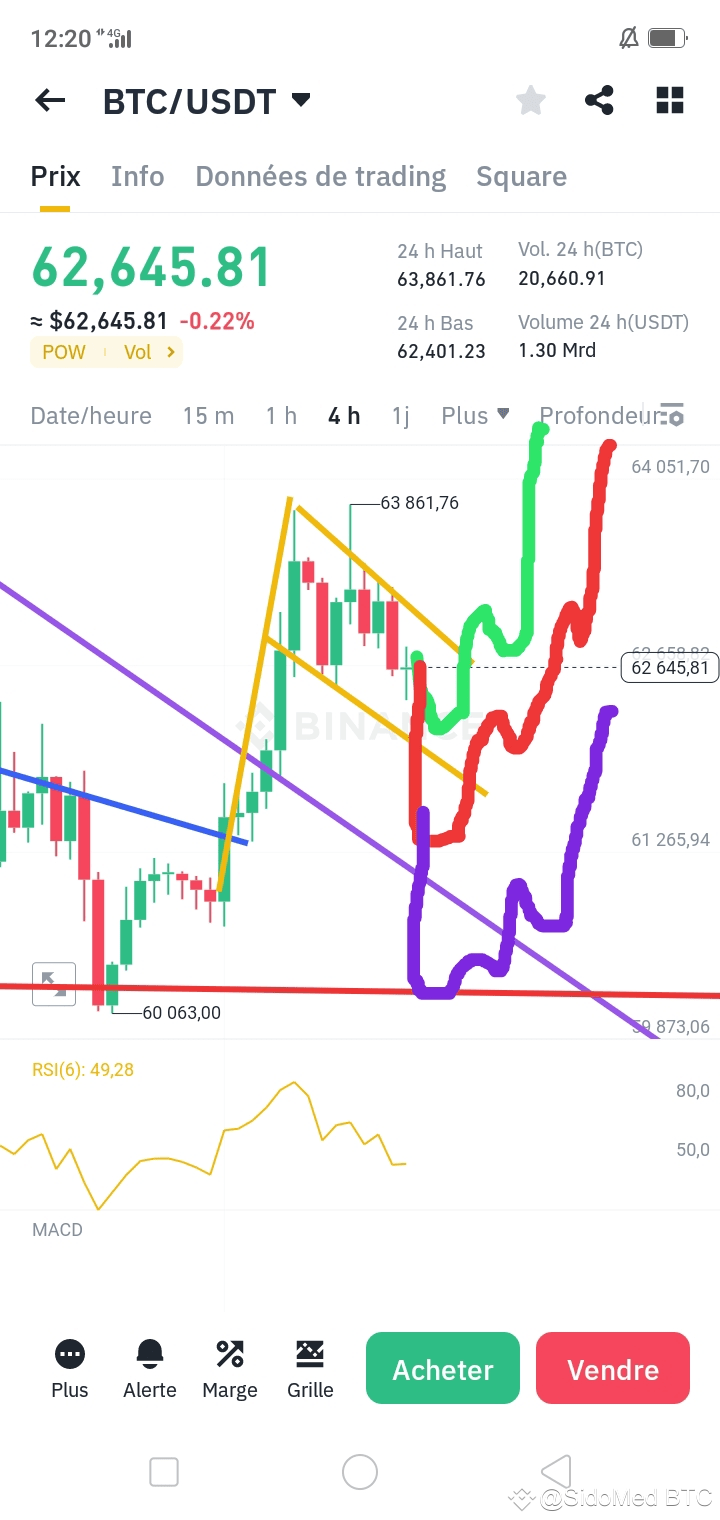Image resolution: width=720 pixels, height=1520 pixels.
Task: Select the 1 h timeframe
Action: click(281, 415)
